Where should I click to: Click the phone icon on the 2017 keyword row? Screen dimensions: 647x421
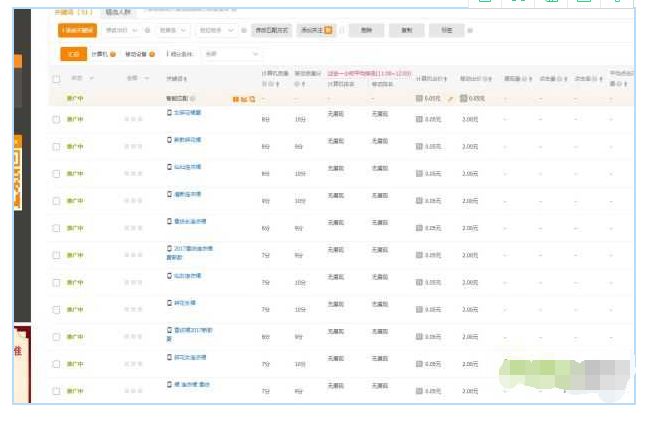click(x=169, y=247)
